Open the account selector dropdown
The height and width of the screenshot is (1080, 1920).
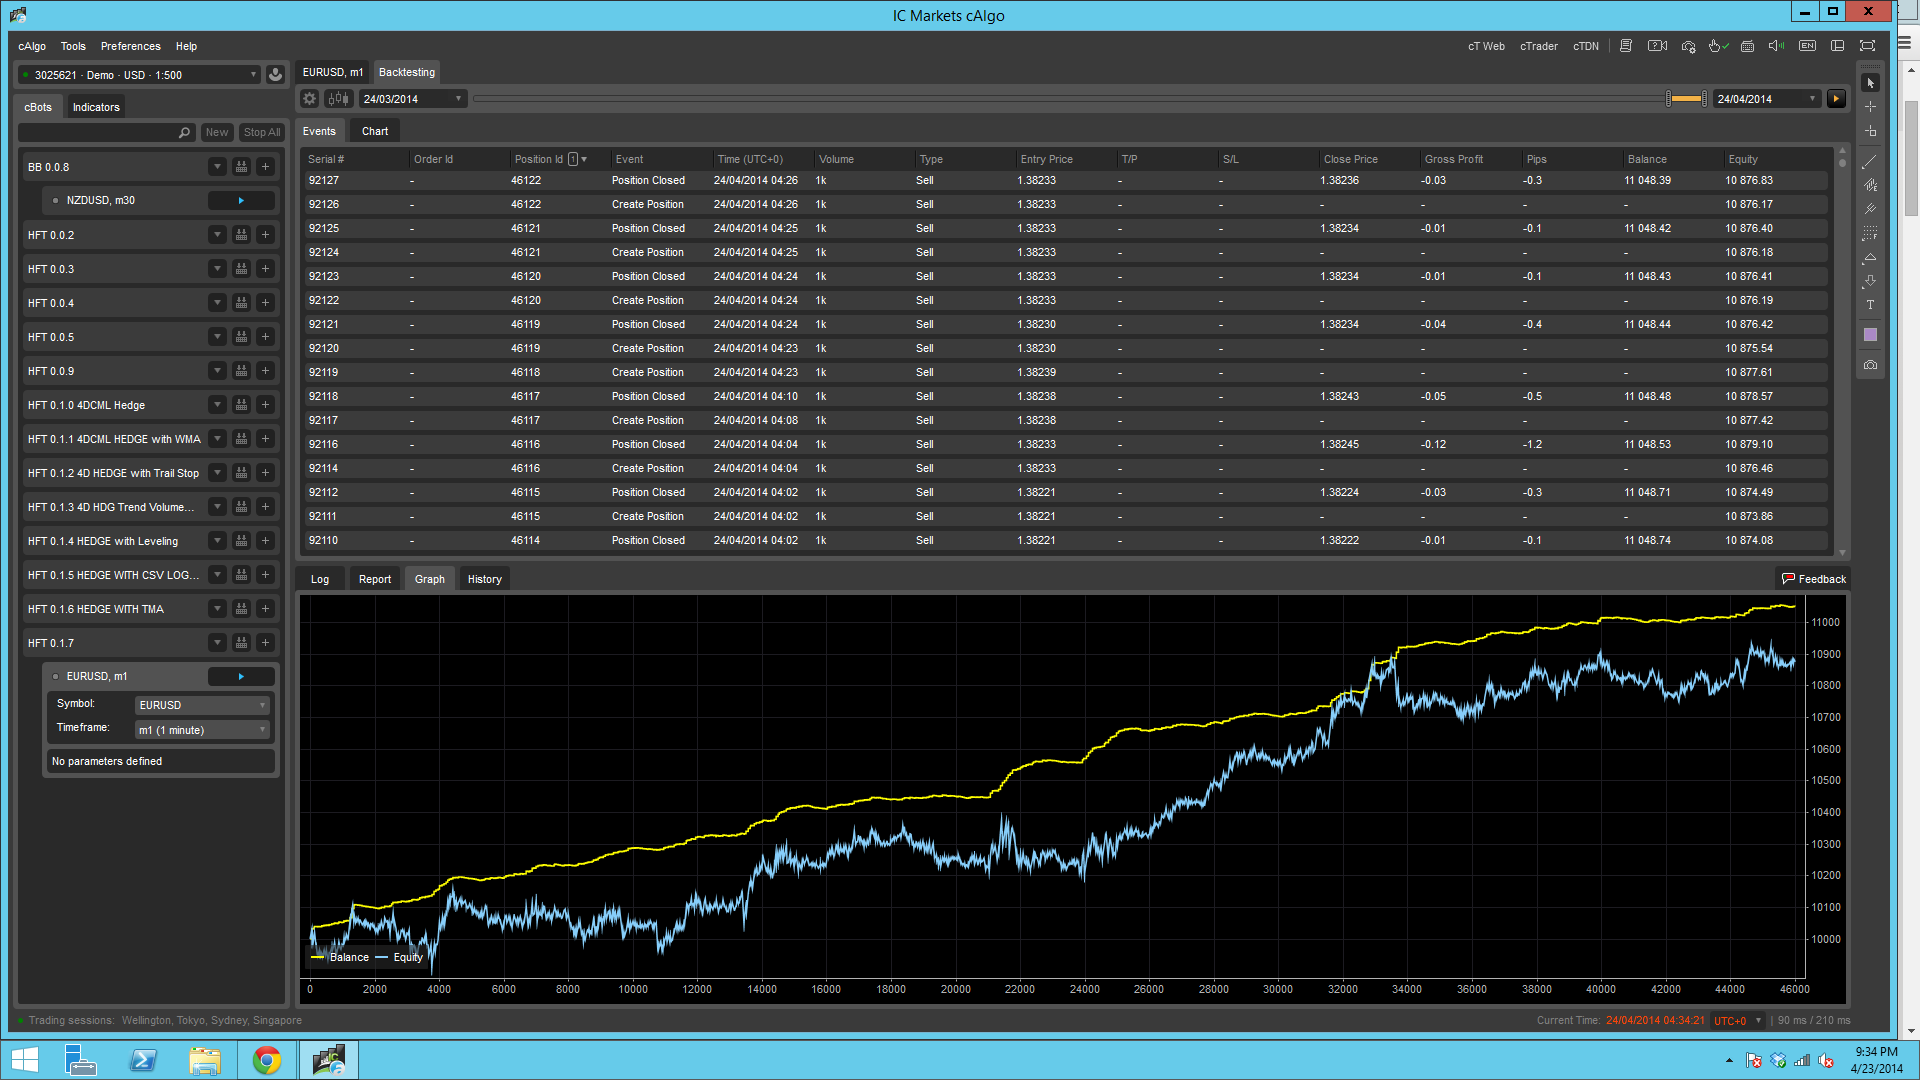click(x=139, y=75)
